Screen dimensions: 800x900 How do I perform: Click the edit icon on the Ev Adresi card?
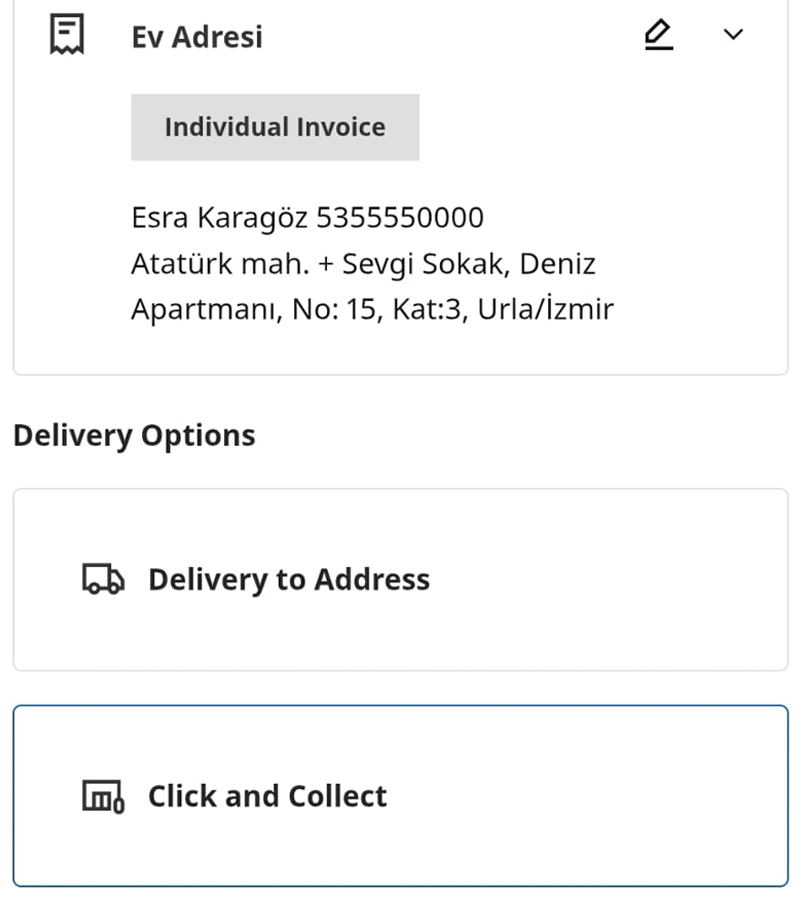[x=658, y=33]
